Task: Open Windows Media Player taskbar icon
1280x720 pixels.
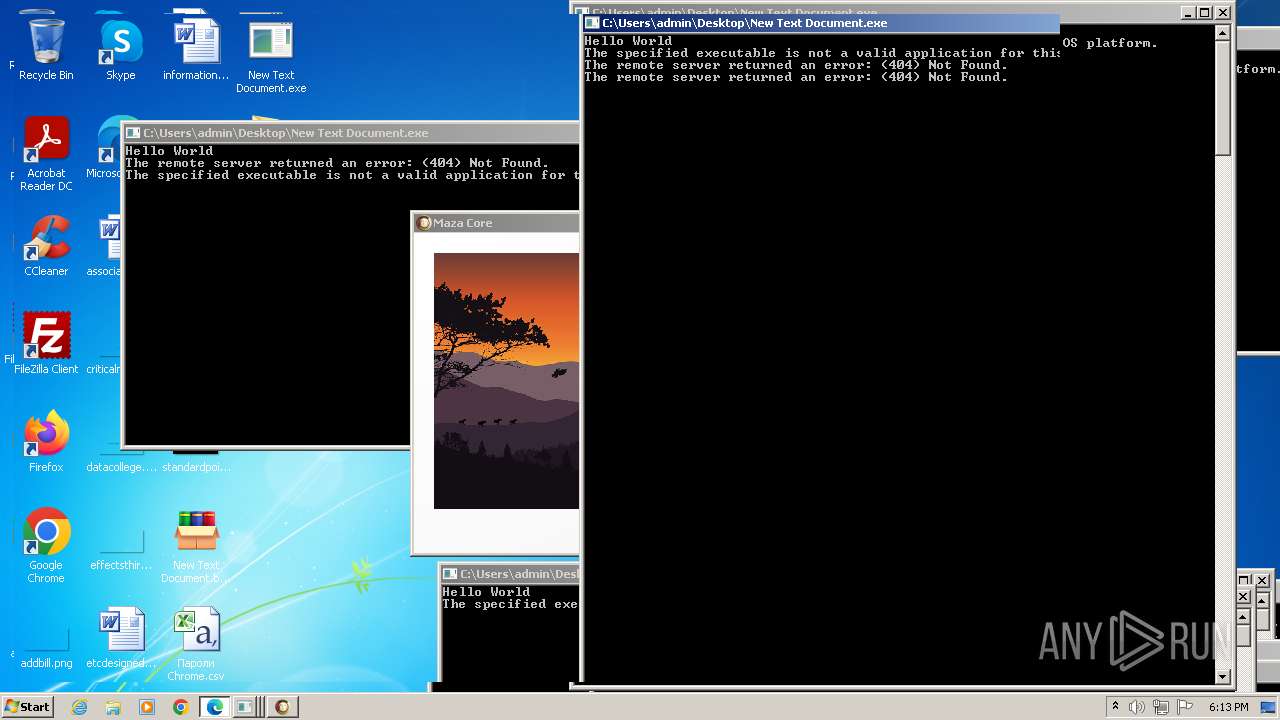Action: 147,707
